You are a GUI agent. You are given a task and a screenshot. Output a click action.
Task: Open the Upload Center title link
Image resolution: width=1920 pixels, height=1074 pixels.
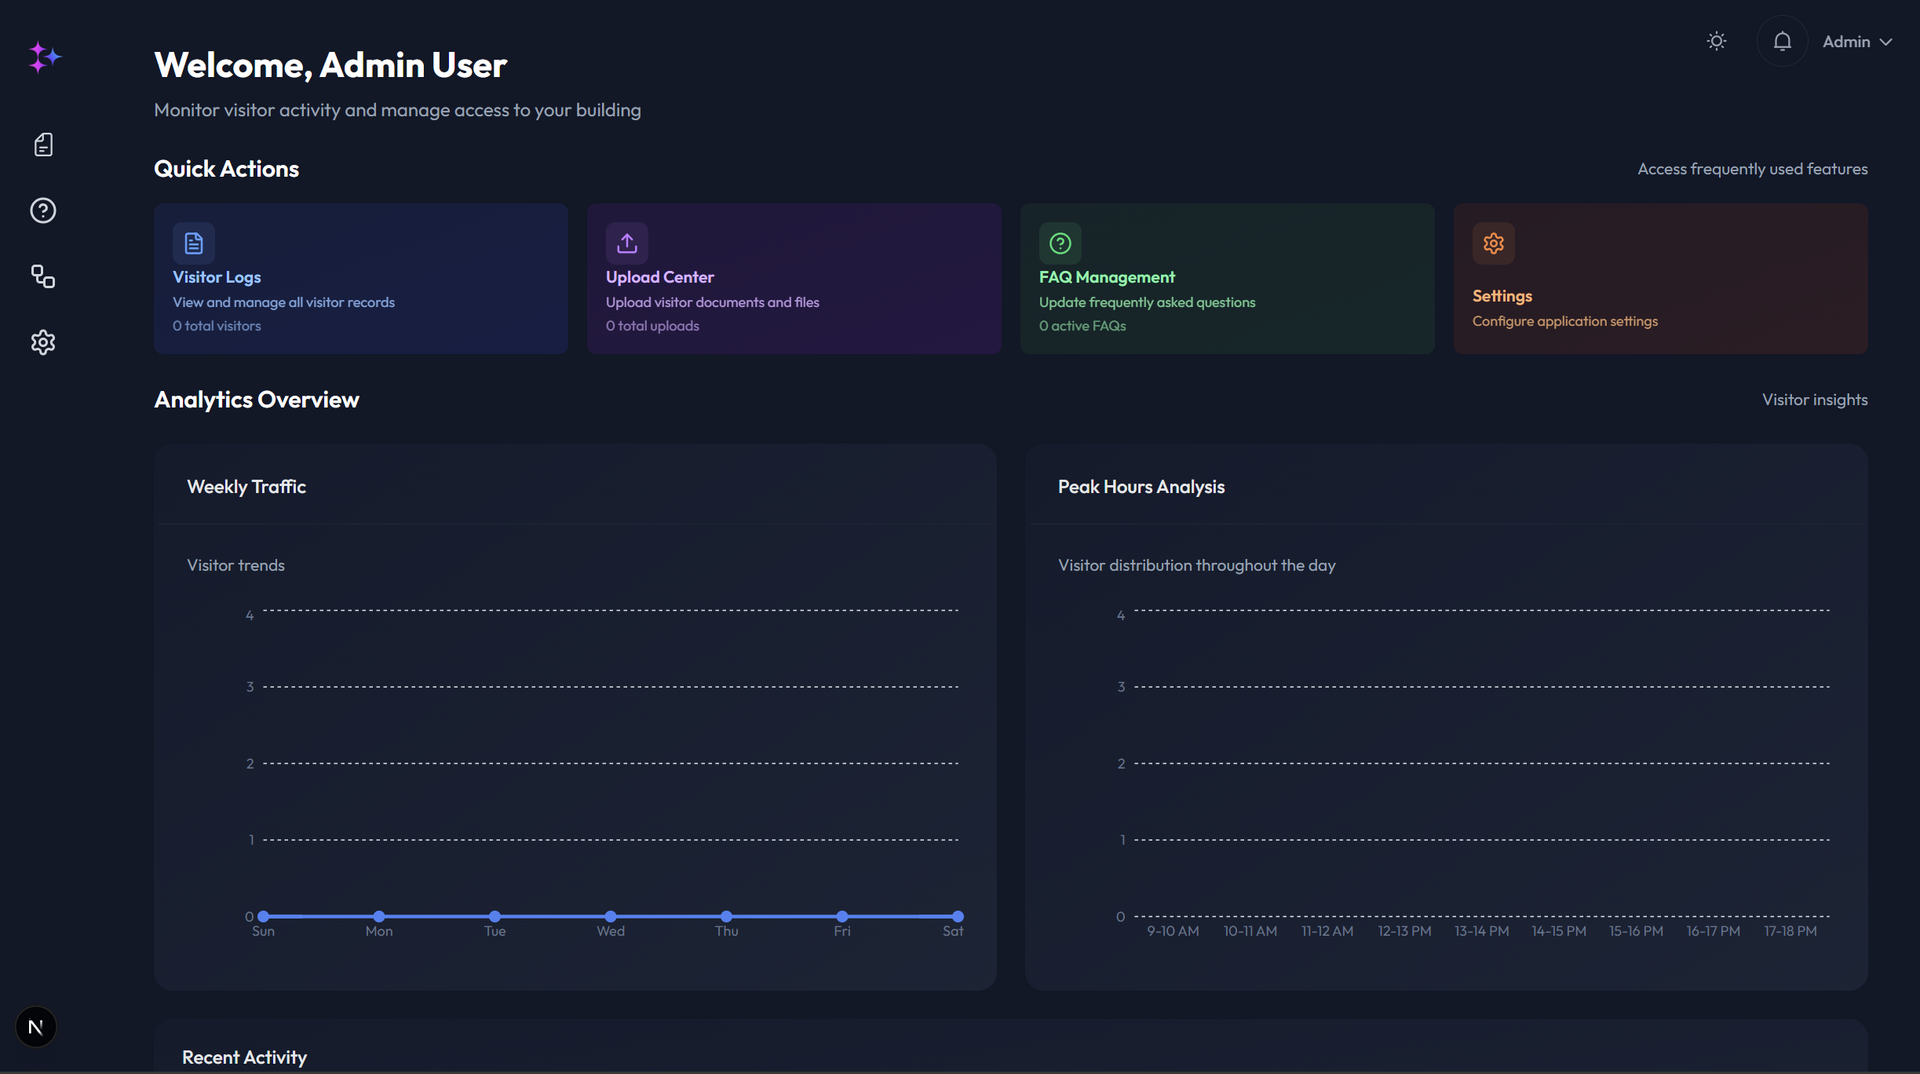(x=659, y=277)
